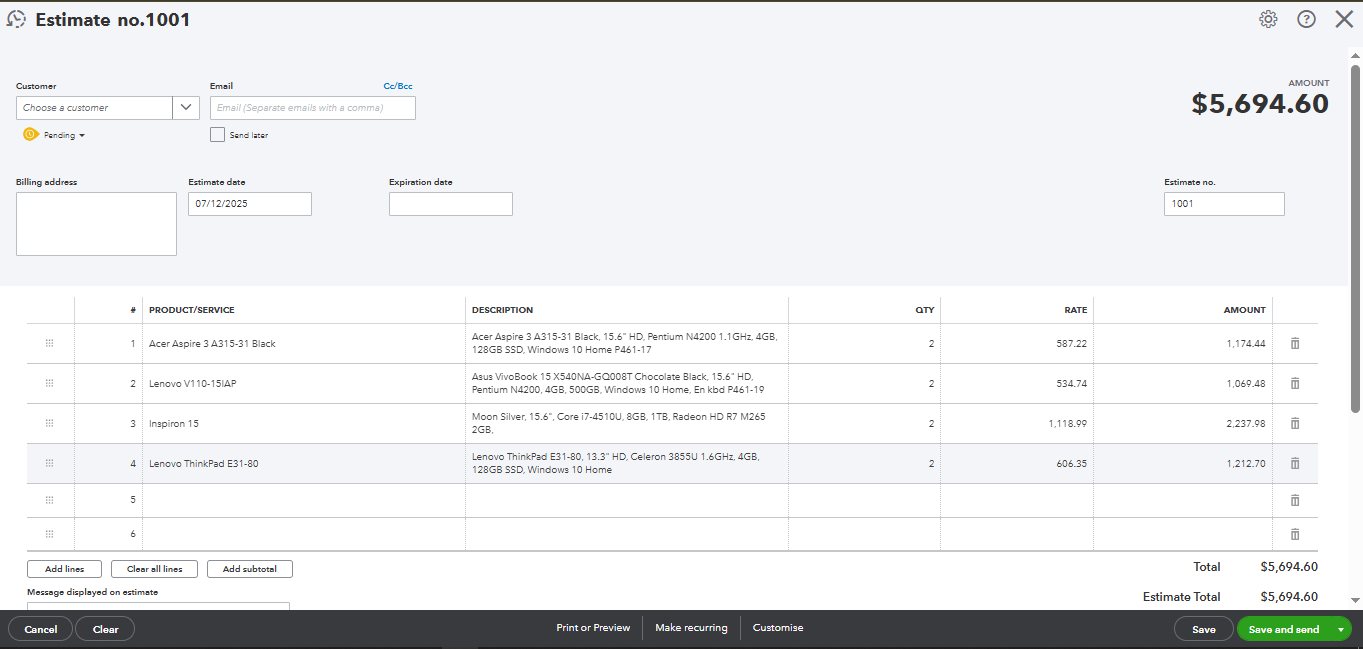Grab the drag handle of row 1

(49, 343)
